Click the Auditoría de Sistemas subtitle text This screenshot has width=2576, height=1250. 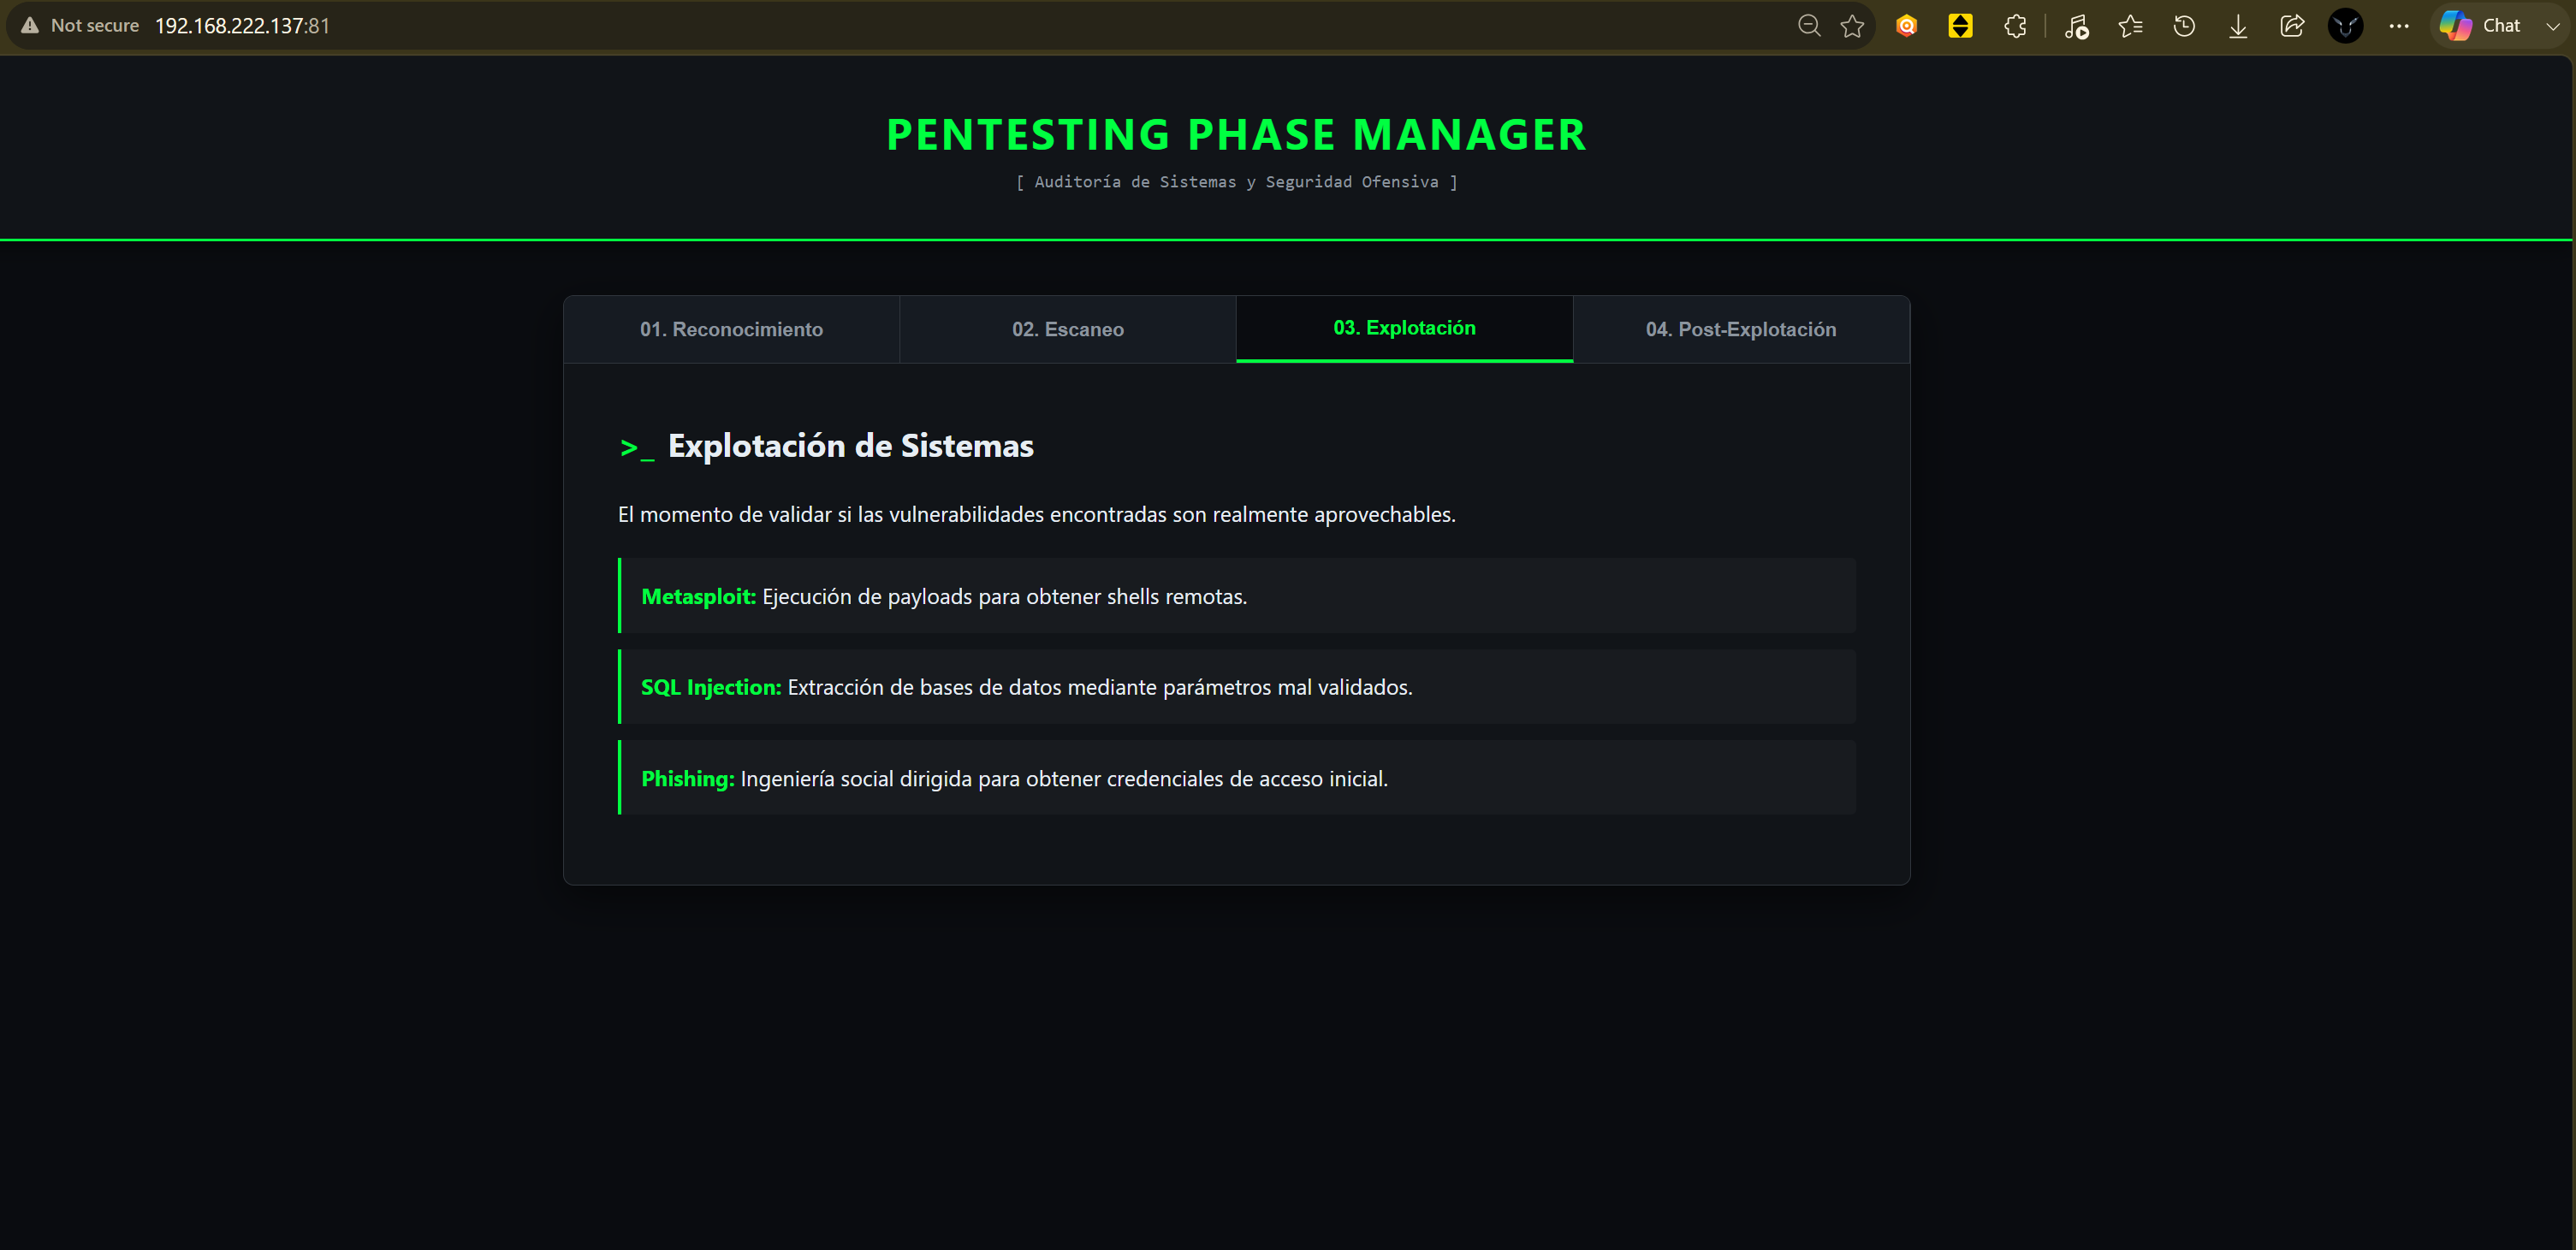tap(1237, 182)
